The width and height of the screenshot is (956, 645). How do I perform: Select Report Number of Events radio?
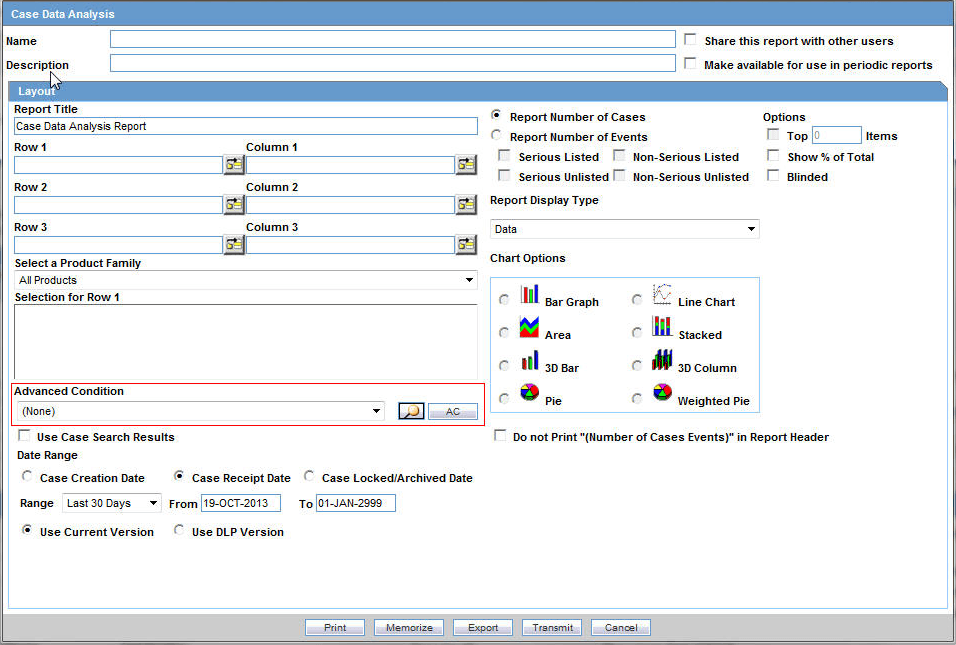496,135
